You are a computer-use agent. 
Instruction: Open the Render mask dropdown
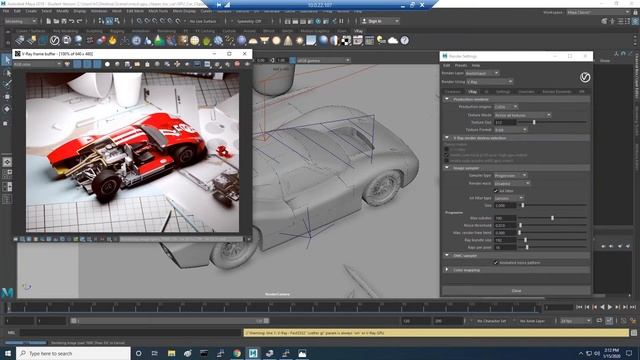(x=512, y=183)
